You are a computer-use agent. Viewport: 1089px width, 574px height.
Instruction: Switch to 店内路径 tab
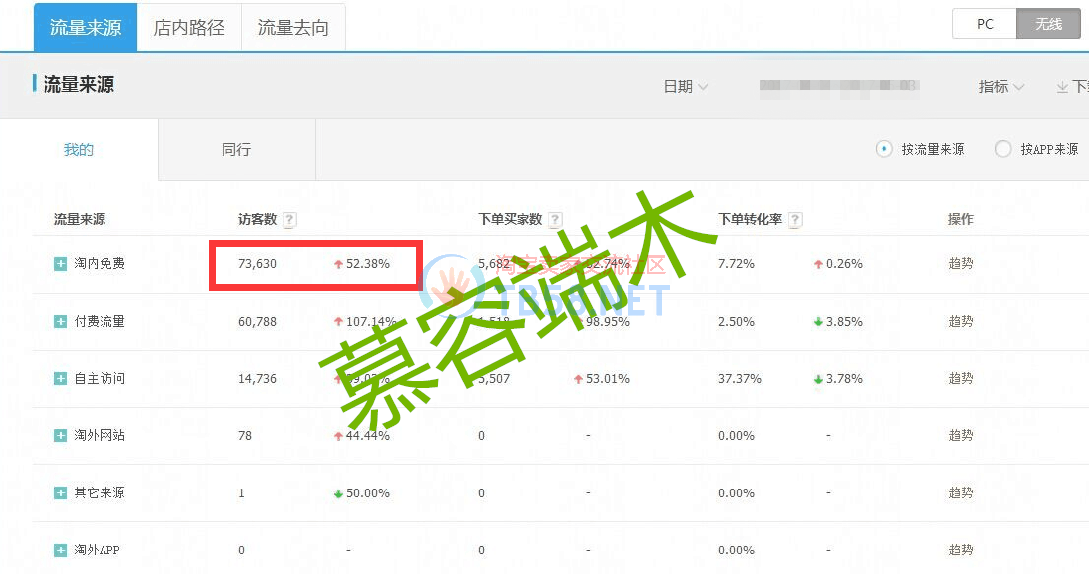coord(189,28)
